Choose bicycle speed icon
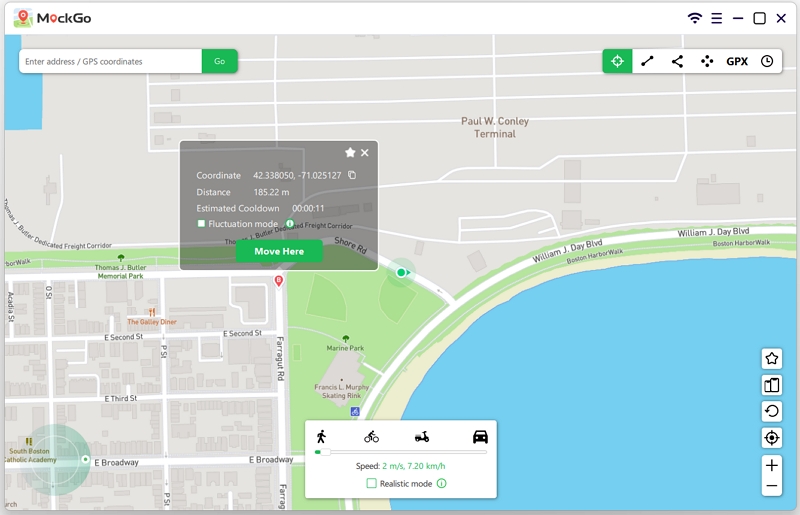 pyautogui.click(x=371, y=437)
